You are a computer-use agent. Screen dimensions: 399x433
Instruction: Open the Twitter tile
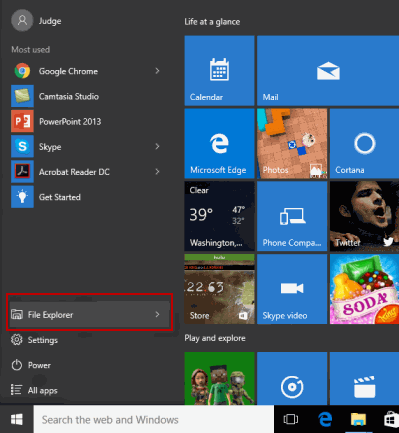364,216
